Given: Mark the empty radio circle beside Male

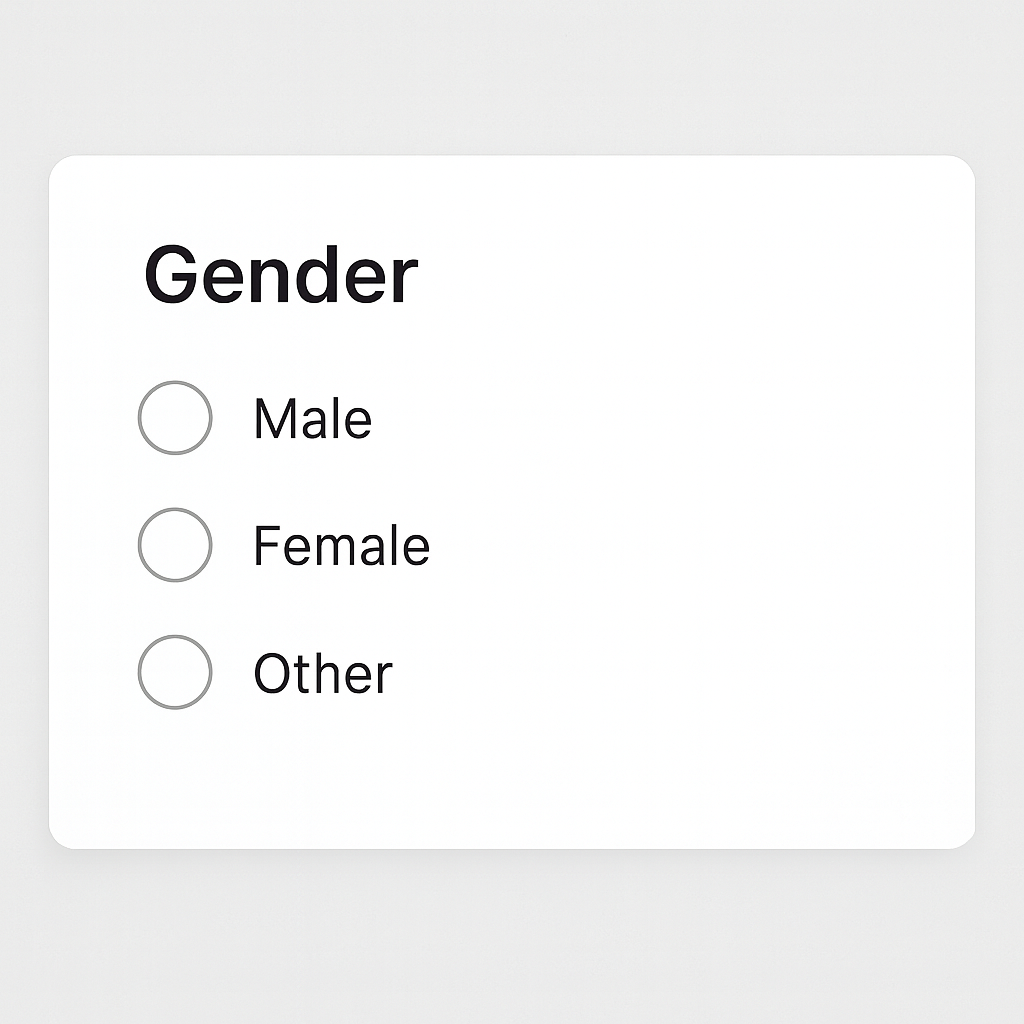Looking at the screenshot, I should 175,418.
